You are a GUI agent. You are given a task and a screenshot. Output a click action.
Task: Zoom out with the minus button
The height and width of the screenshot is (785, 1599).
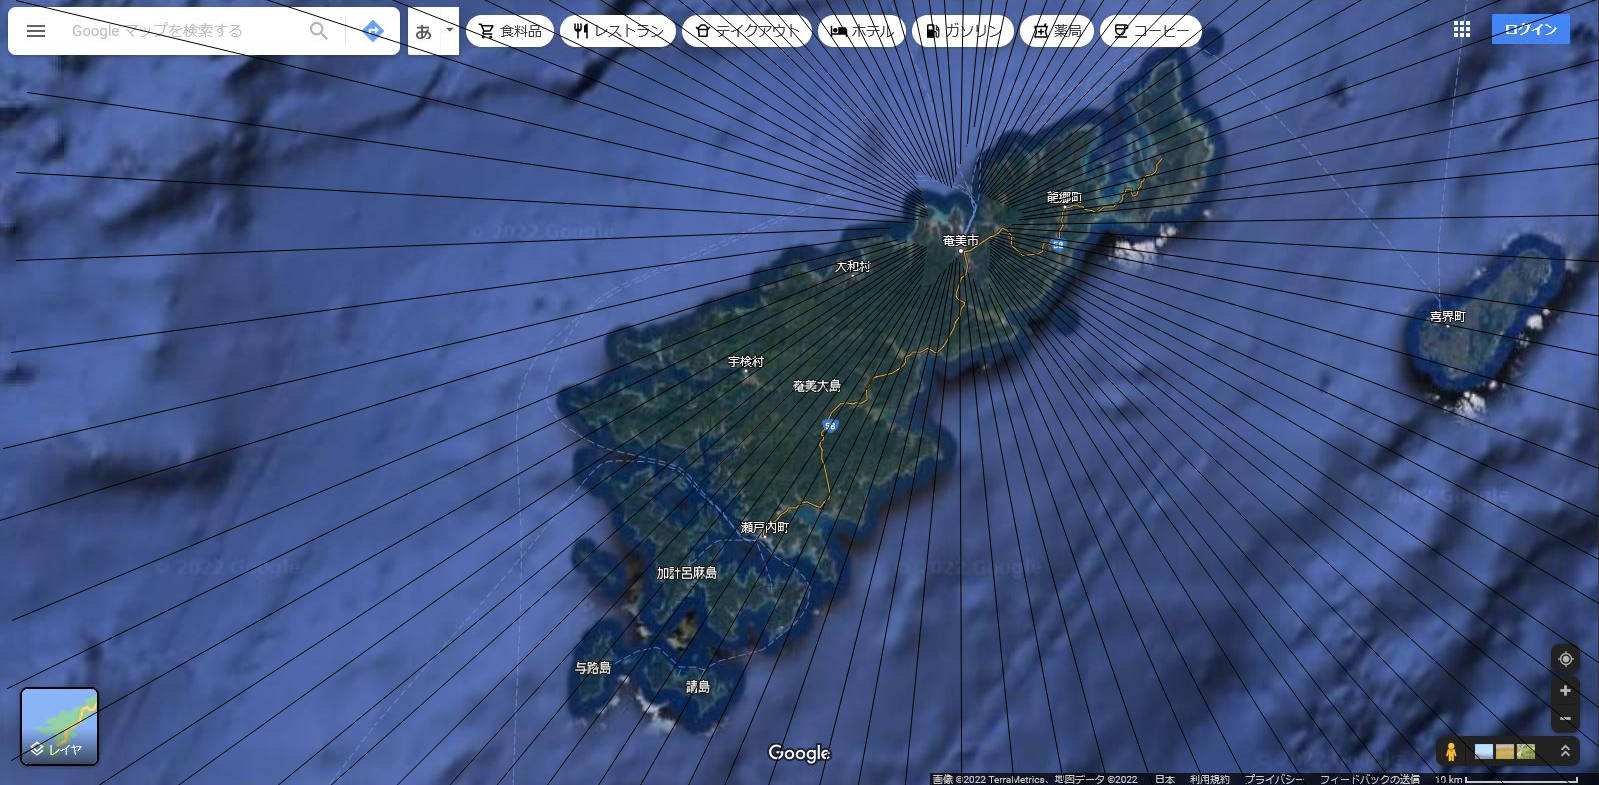coord(1566,718)
